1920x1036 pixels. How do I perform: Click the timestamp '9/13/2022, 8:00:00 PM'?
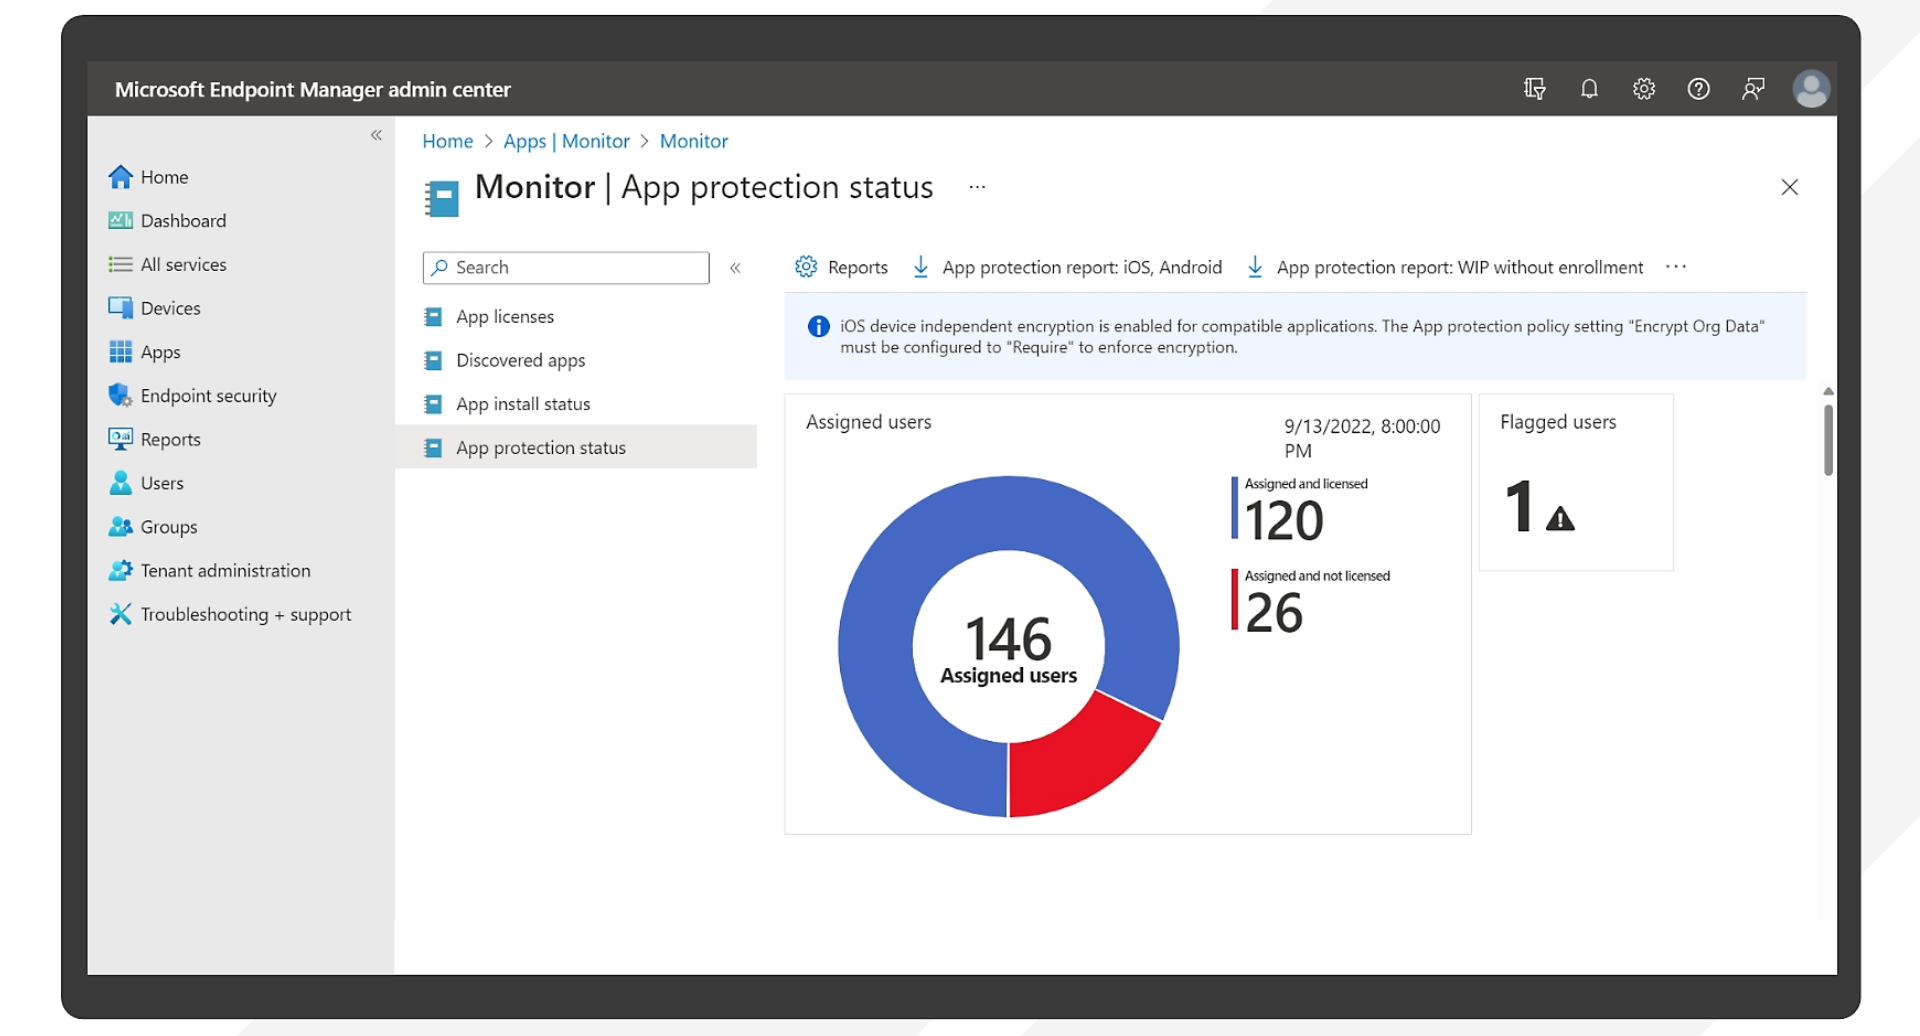pos(1362,438)
